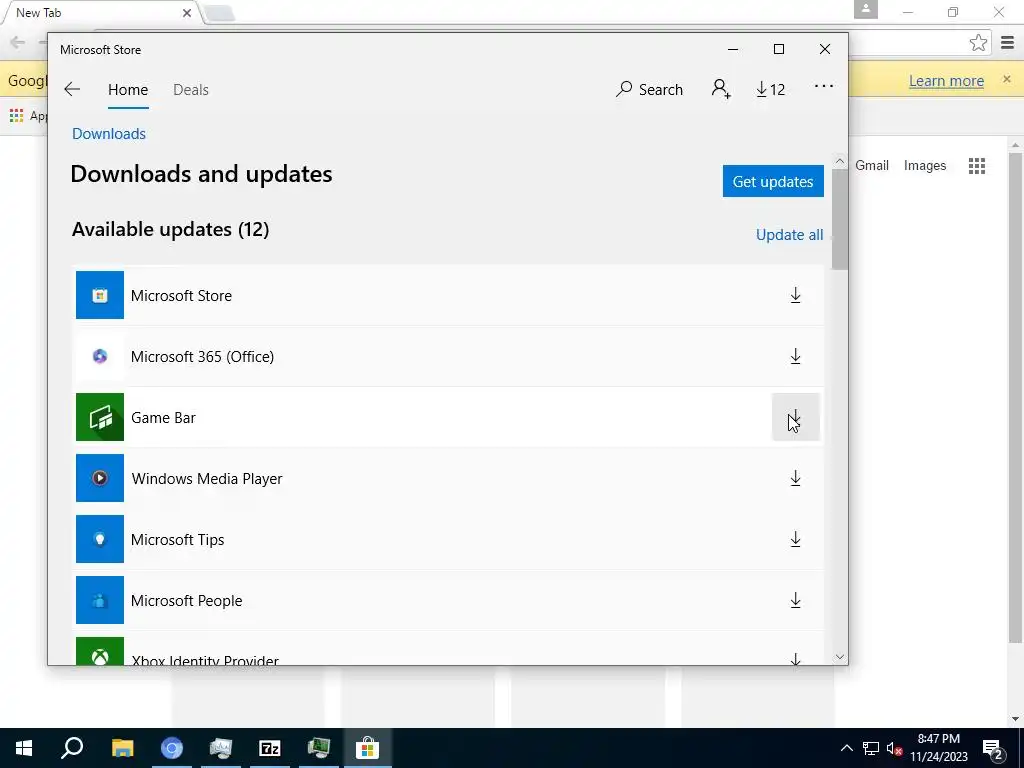Open the Google apps grid icon
The height and width of the screenshot is (768, 1024).
tap(977, 166)
